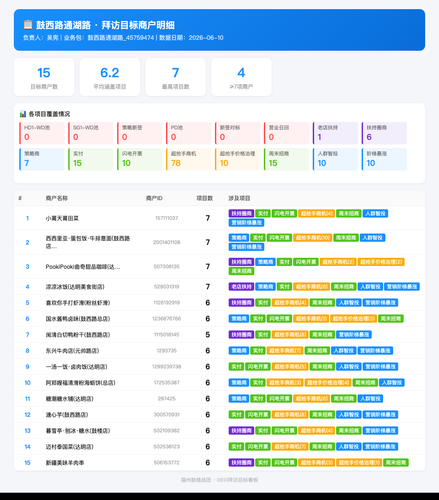This screenshot has height=500, width=439.
Task: Click the # column header
Action: coord(20,198)
